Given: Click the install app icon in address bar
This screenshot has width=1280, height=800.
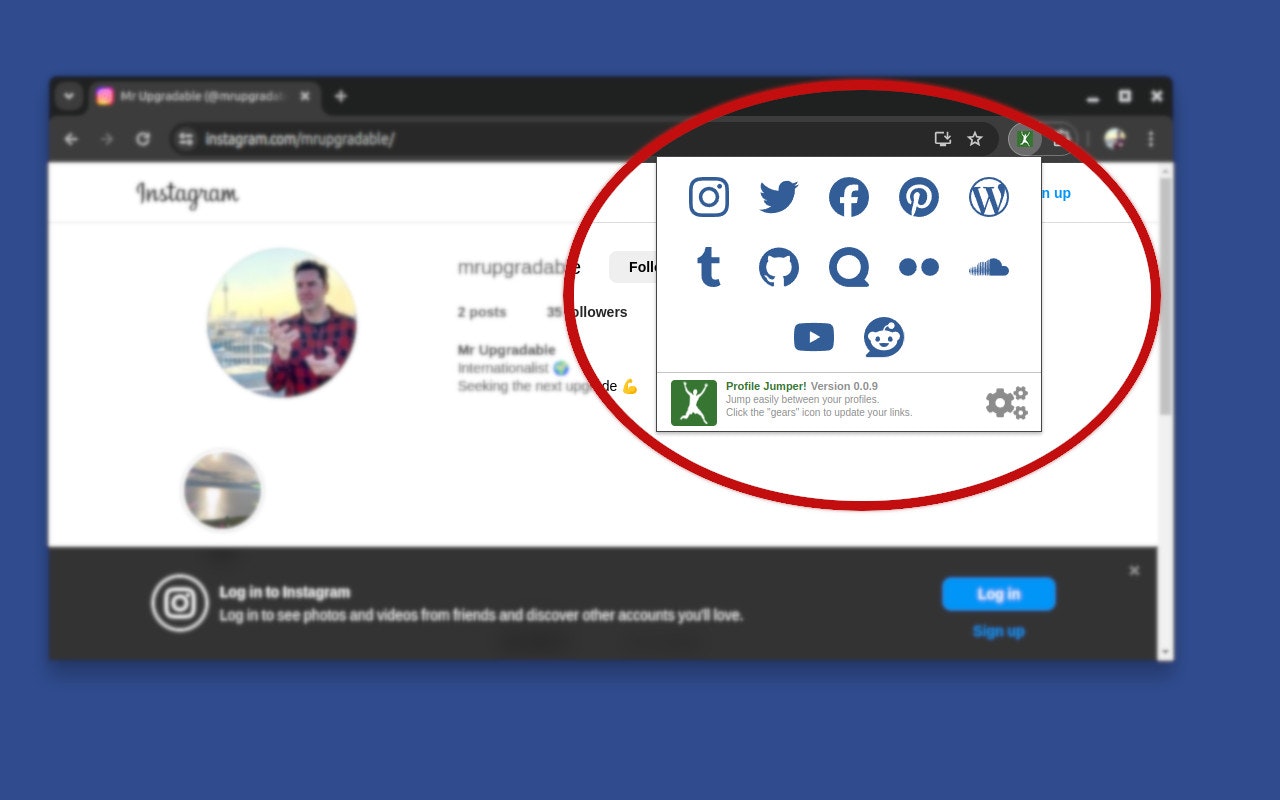Looking at the screenshot, I should pos(942,139).
